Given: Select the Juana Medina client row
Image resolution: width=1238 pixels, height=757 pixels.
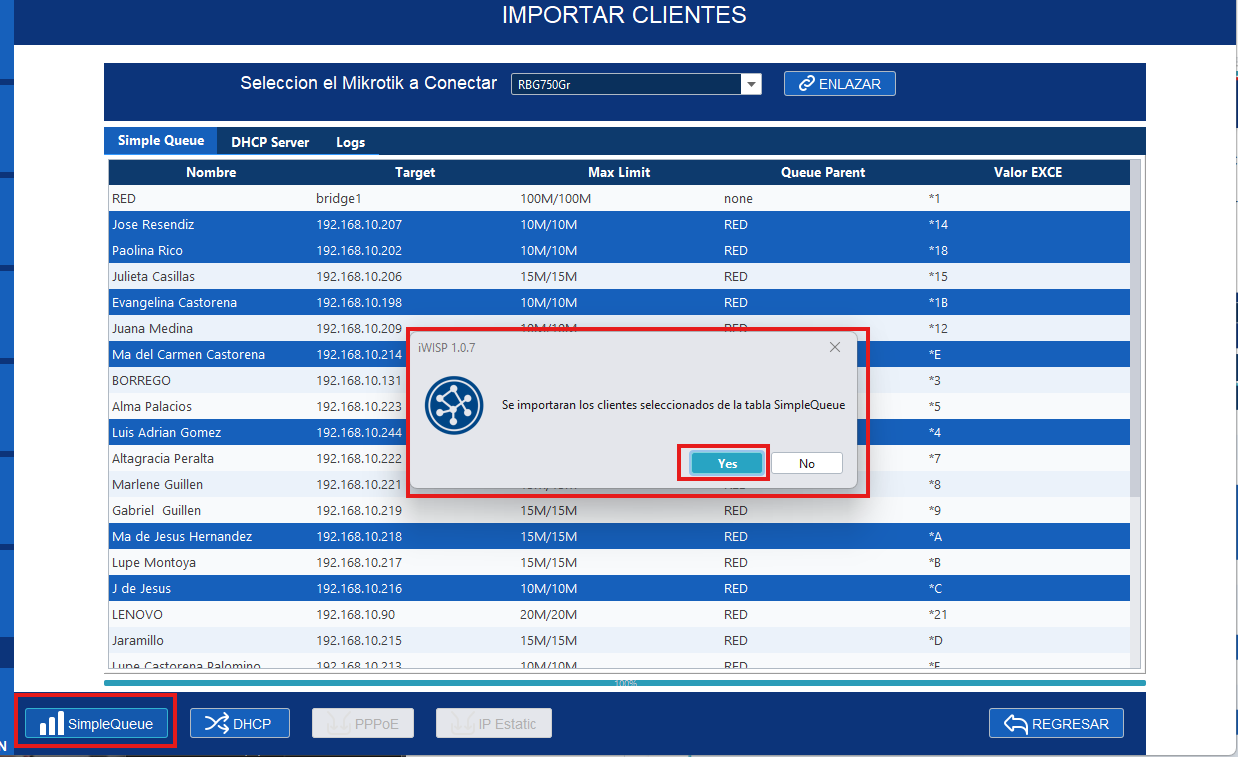Looking at the screenshot, I should [200, 328].
